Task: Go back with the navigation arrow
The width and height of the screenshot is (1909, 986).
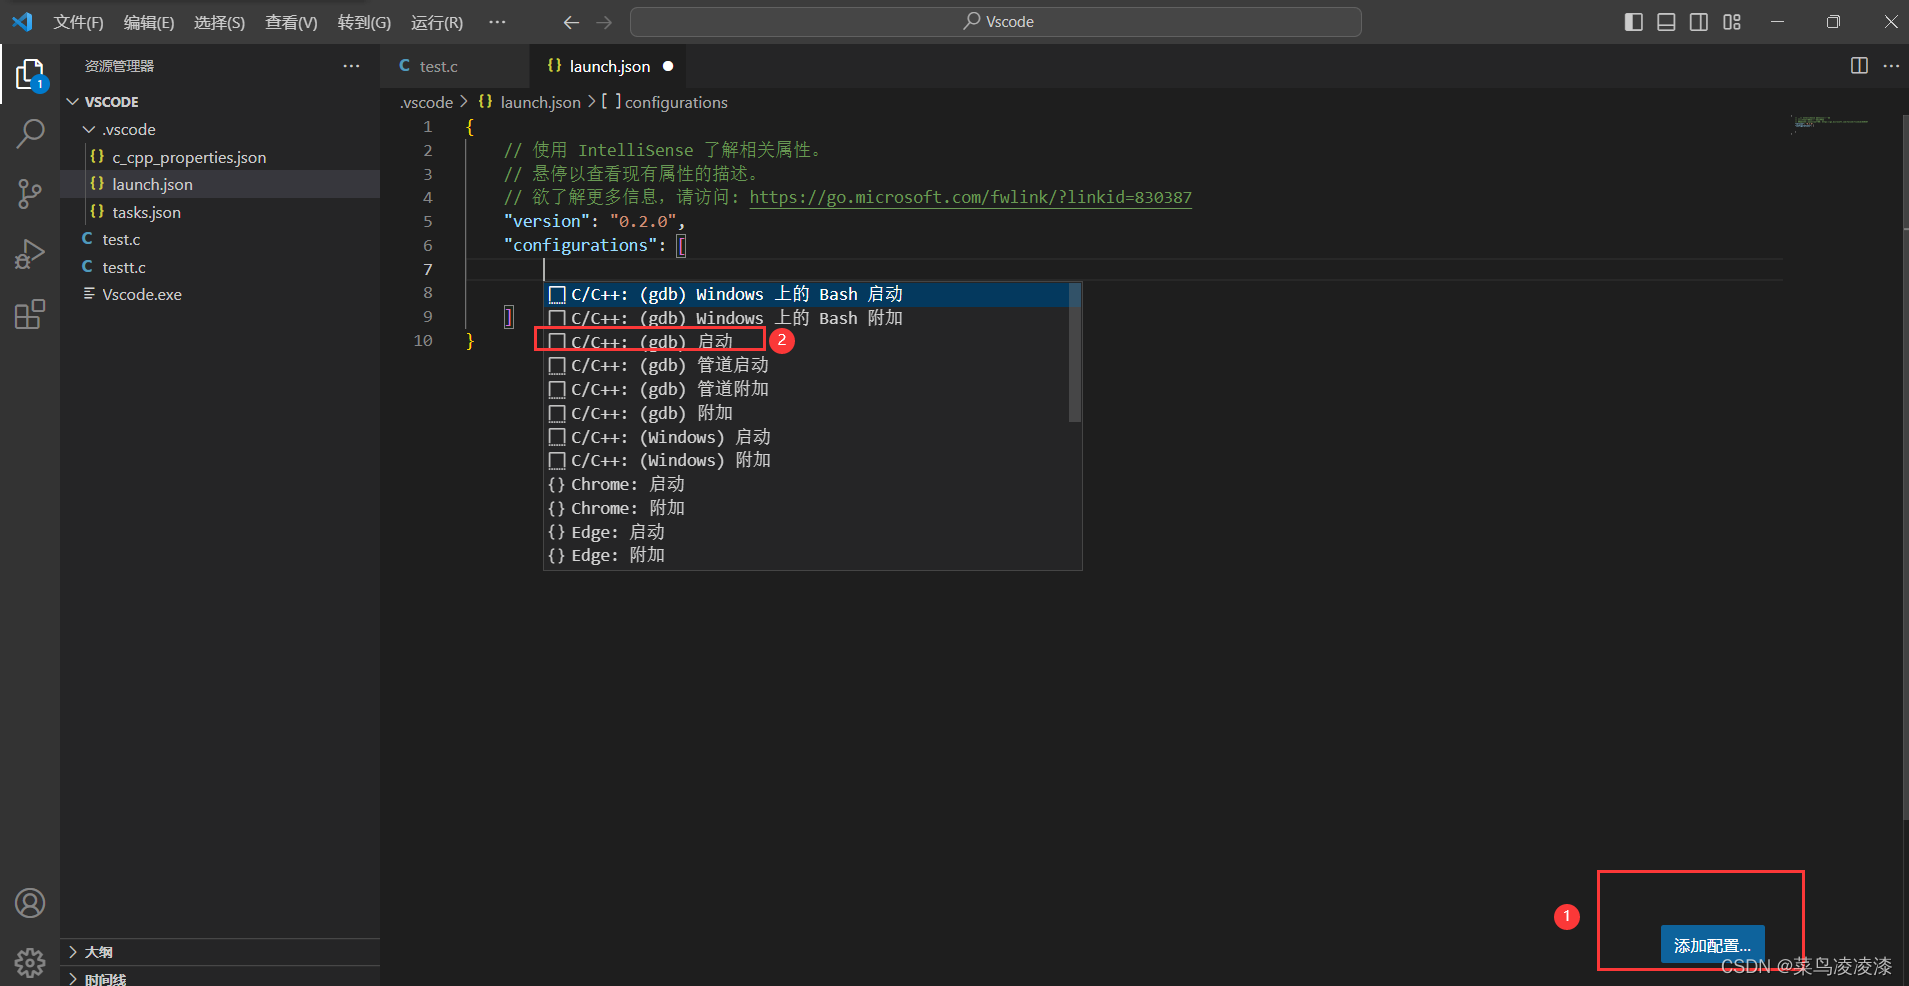Action: click(x=571, y=22)
